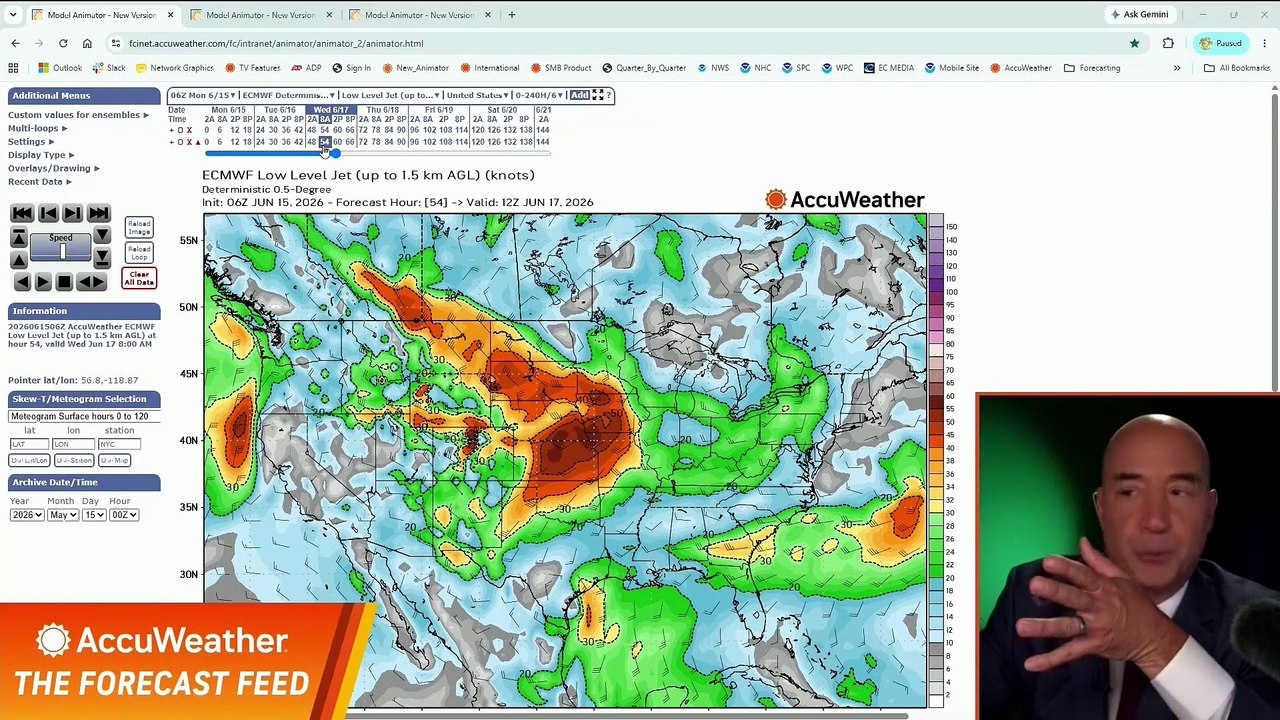The width and height of the screenshot is (1280, 720).
Task: Play the loop forward
Action: [43, 282]
